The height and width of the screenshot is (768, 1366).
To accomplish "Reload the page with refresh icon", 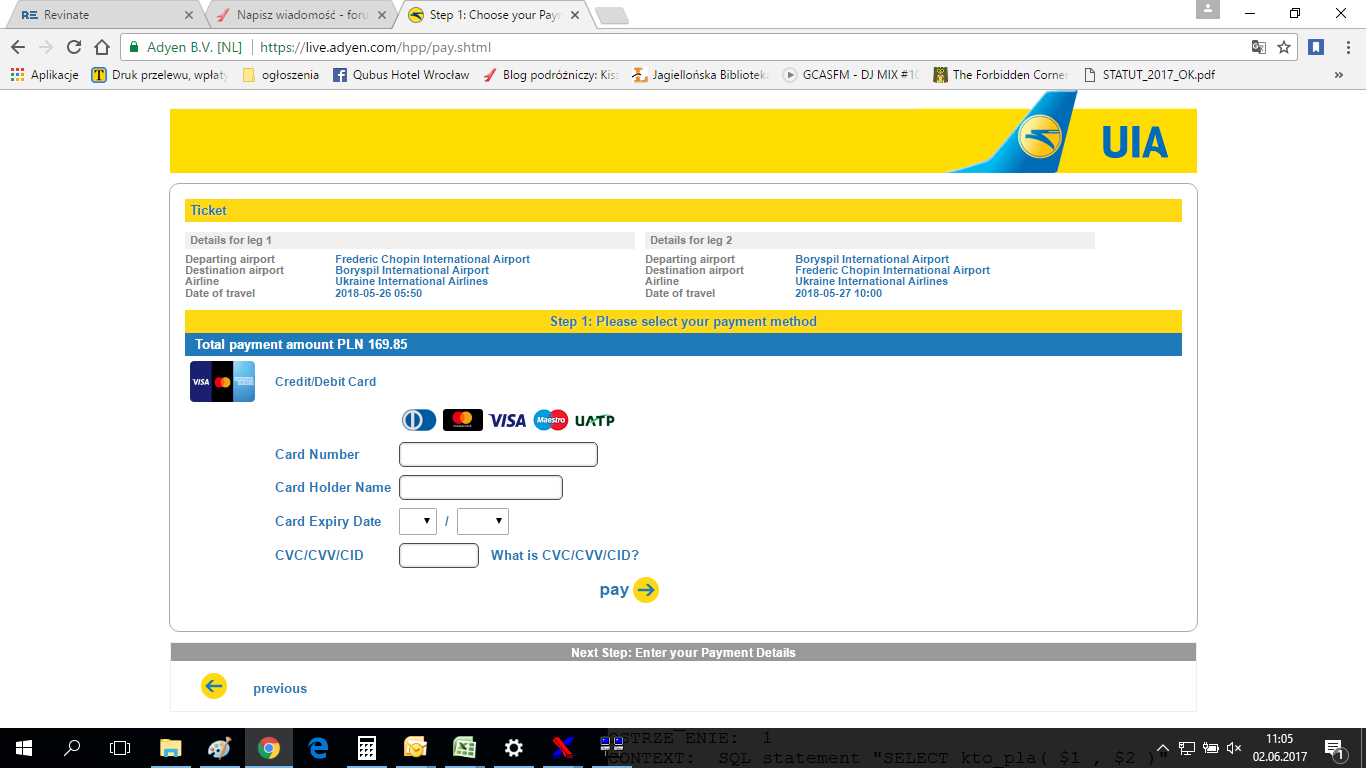I will (73, 47).
